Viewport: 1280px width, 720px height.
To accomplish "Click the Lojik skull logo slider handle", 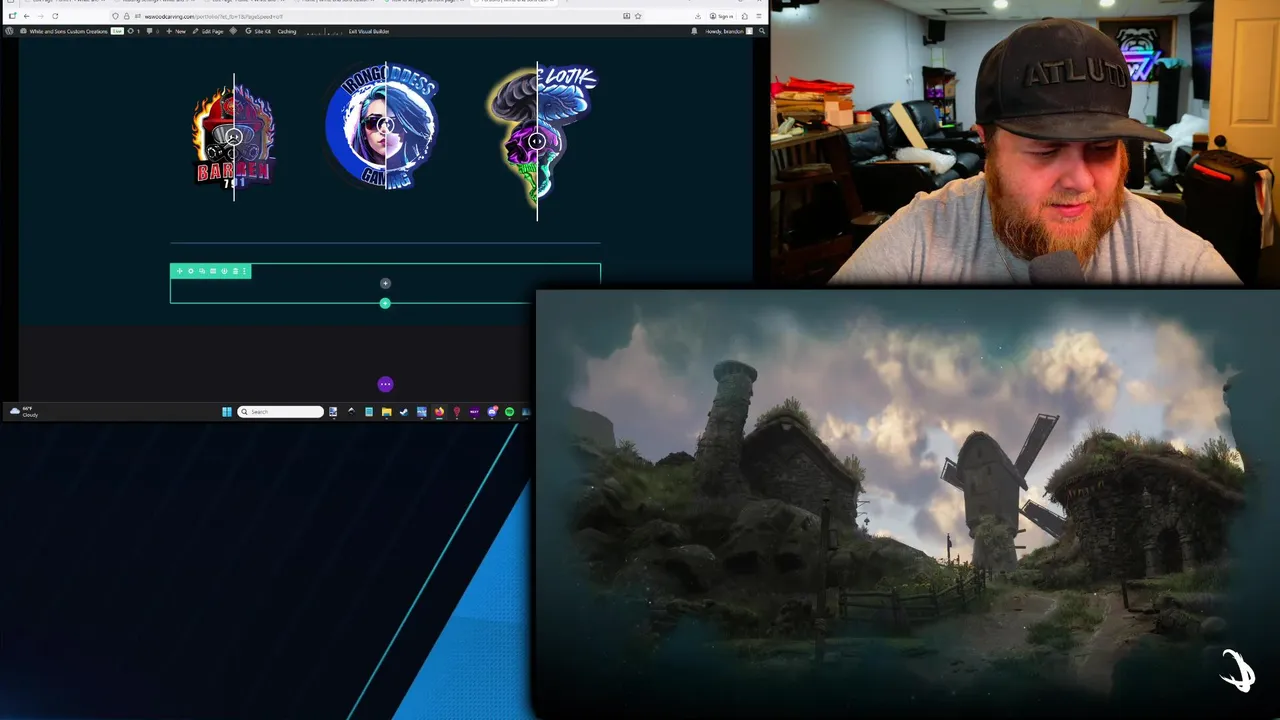I will tap(537, 141).
